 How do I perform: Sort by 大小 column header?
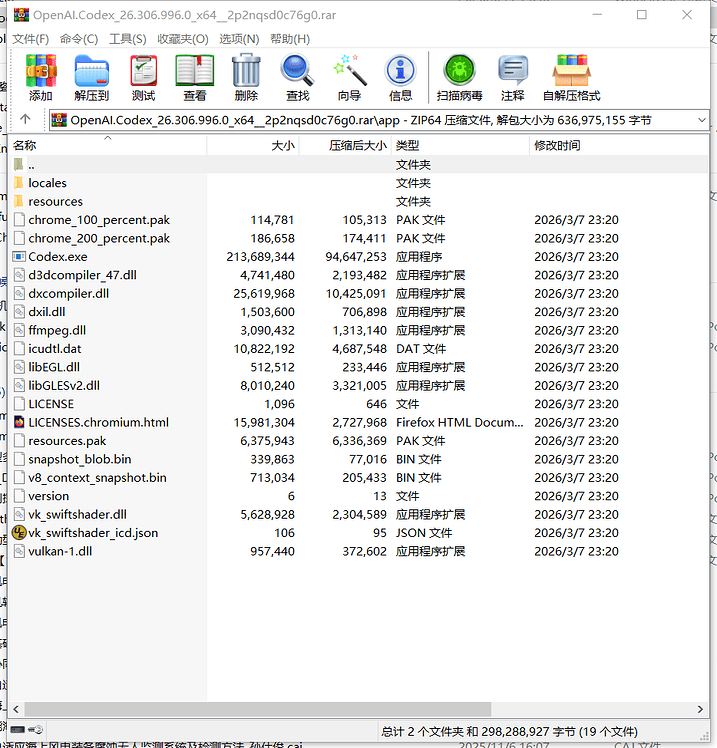click(x=253, y=145)
